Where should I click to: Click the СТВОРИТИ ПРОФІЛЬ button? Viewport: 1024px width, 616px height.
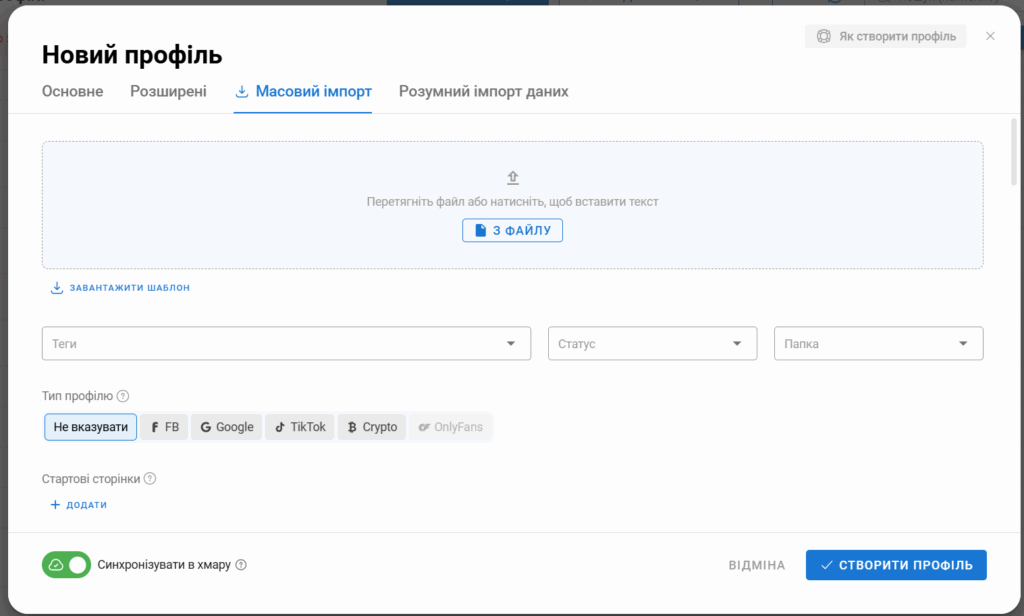point(896,565)
